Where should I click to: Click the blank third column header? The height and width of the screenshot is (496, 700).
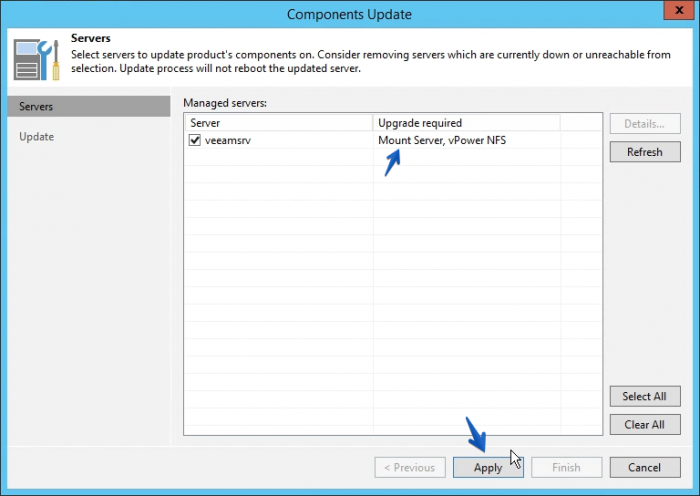click(x=581, y=123)
